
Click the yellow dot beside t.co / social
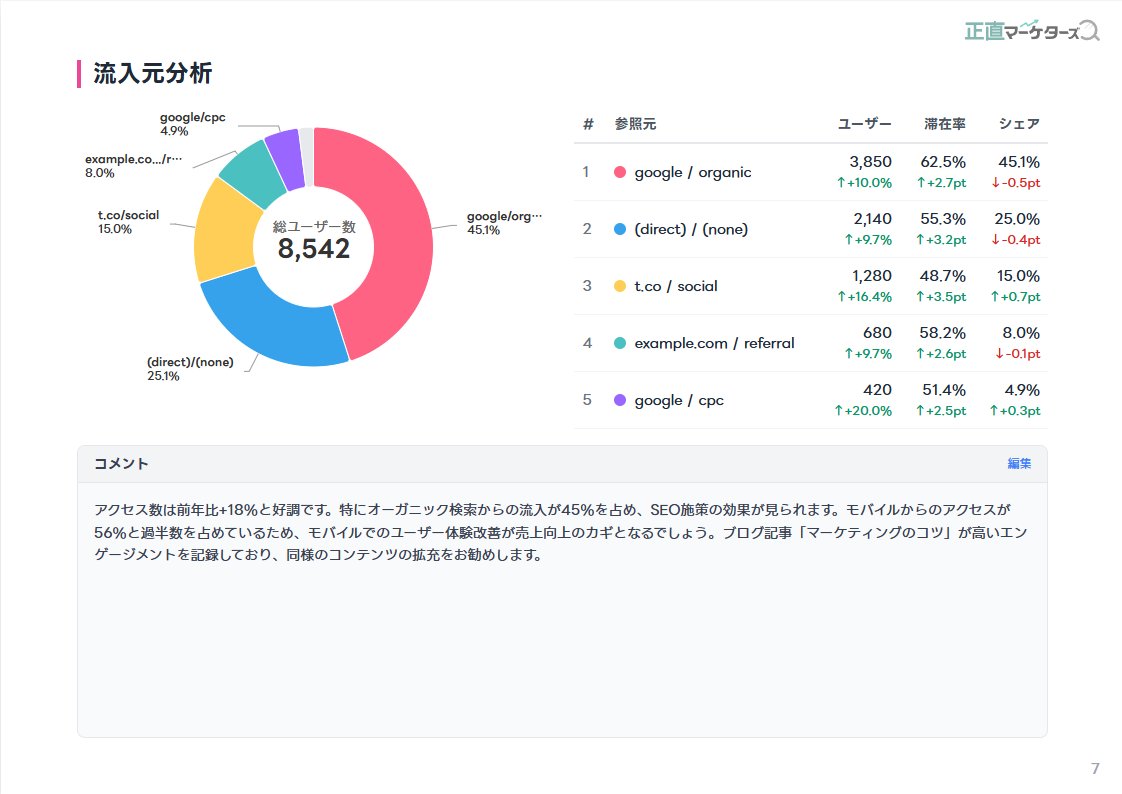click(x=620, y=286)
